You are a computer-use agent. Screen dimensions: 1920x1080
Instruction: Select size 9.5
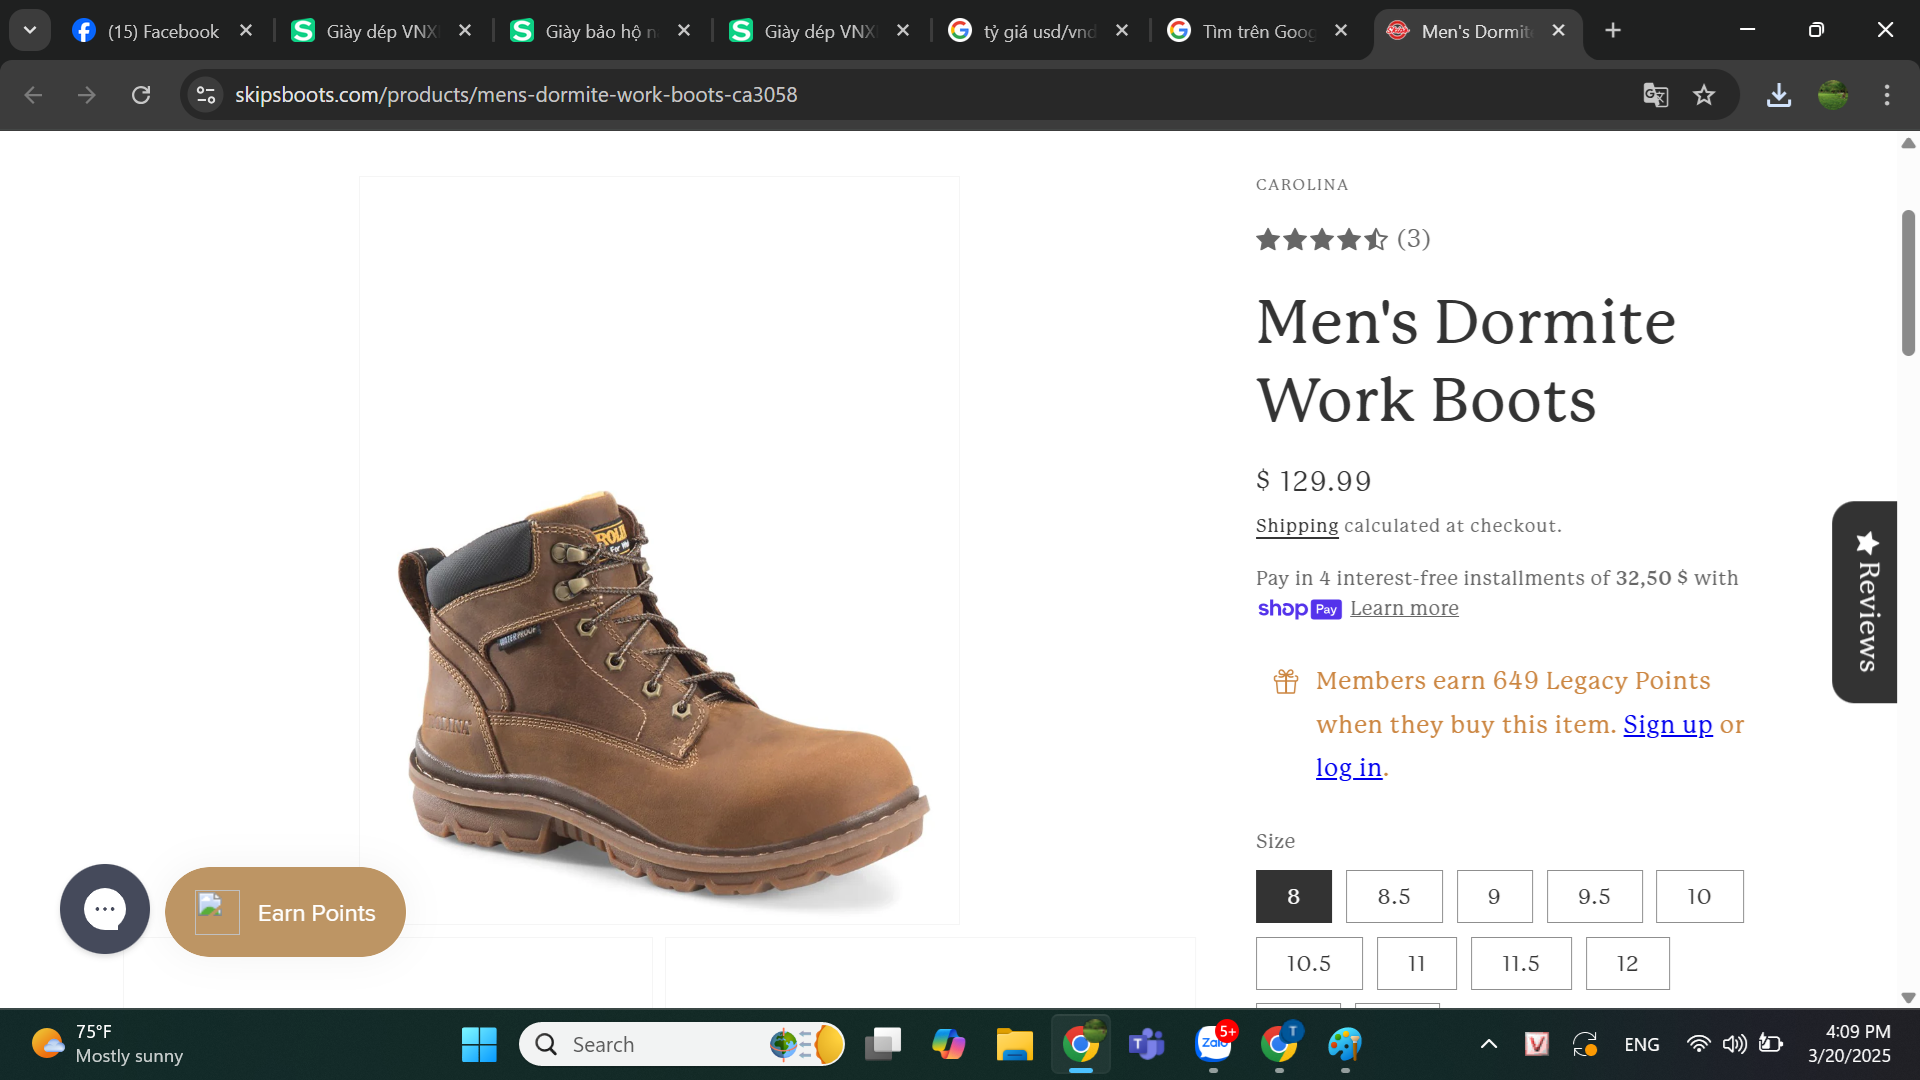[1594, 896]
